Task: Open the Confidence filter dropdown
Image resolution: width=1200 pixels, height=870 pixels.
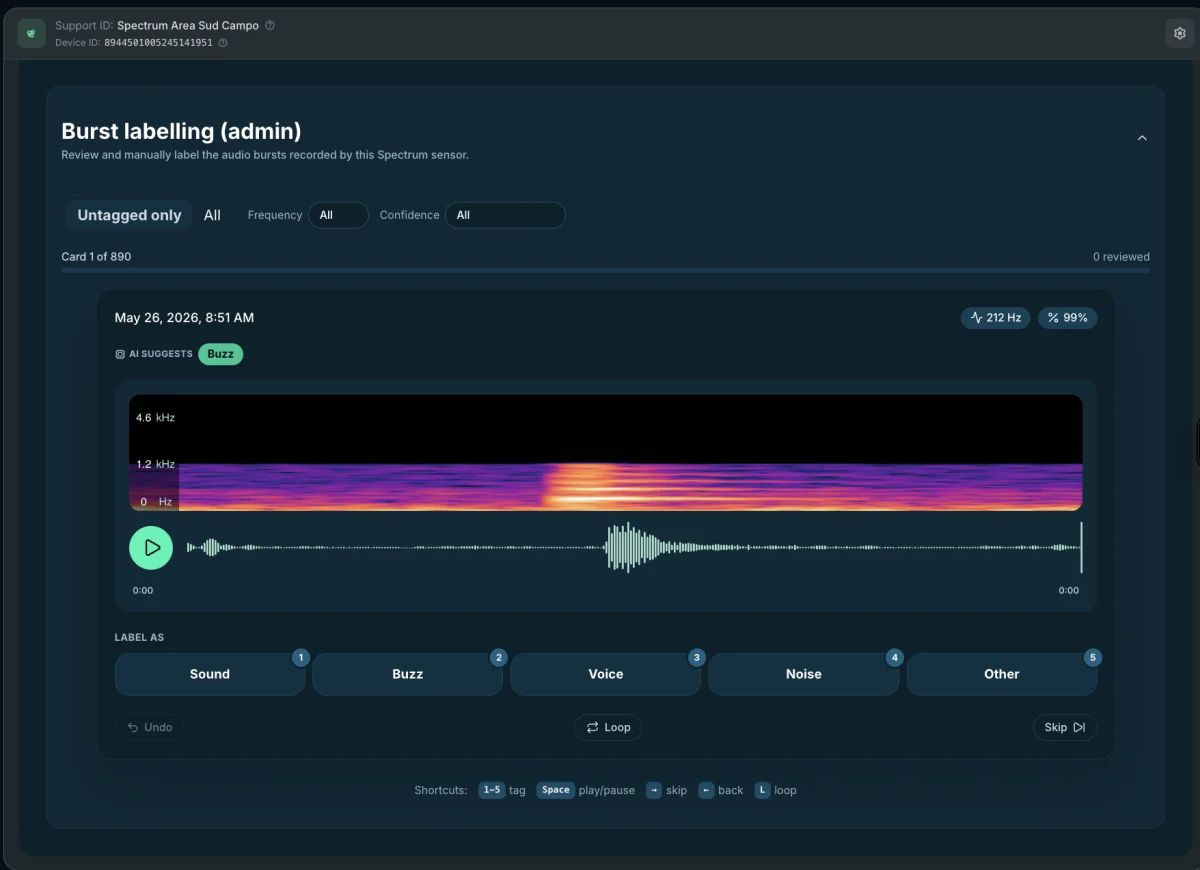Action: [x=505, y=215]
